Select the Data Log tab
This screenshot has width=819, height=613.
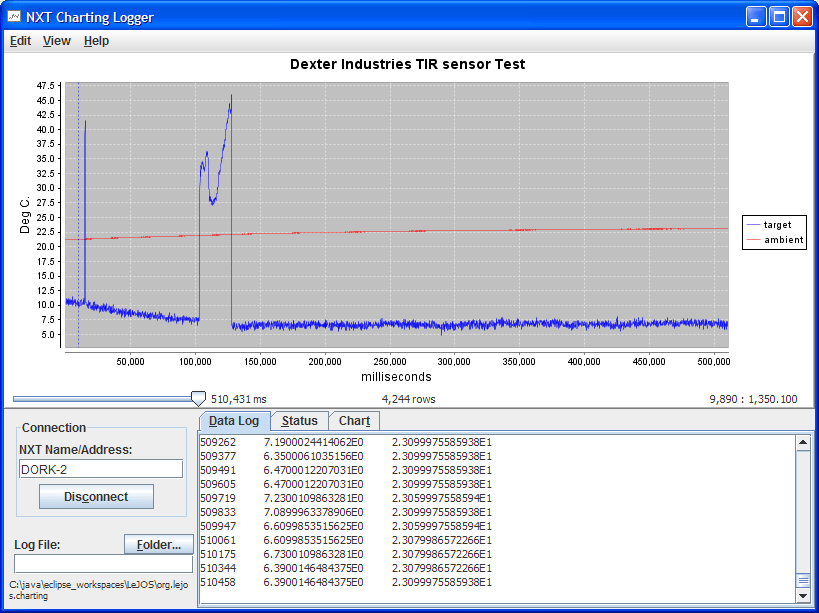pos(234,421)
